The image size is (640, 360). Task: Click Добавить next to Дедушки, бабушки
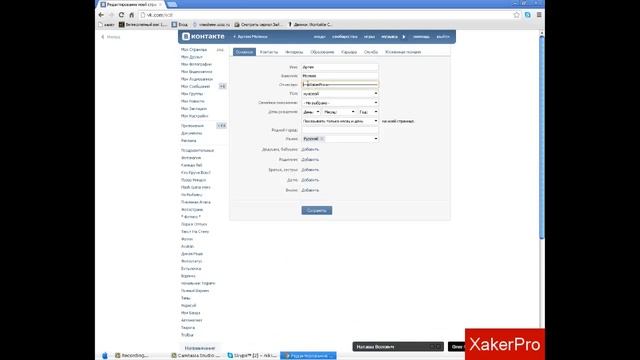point(310,149)
